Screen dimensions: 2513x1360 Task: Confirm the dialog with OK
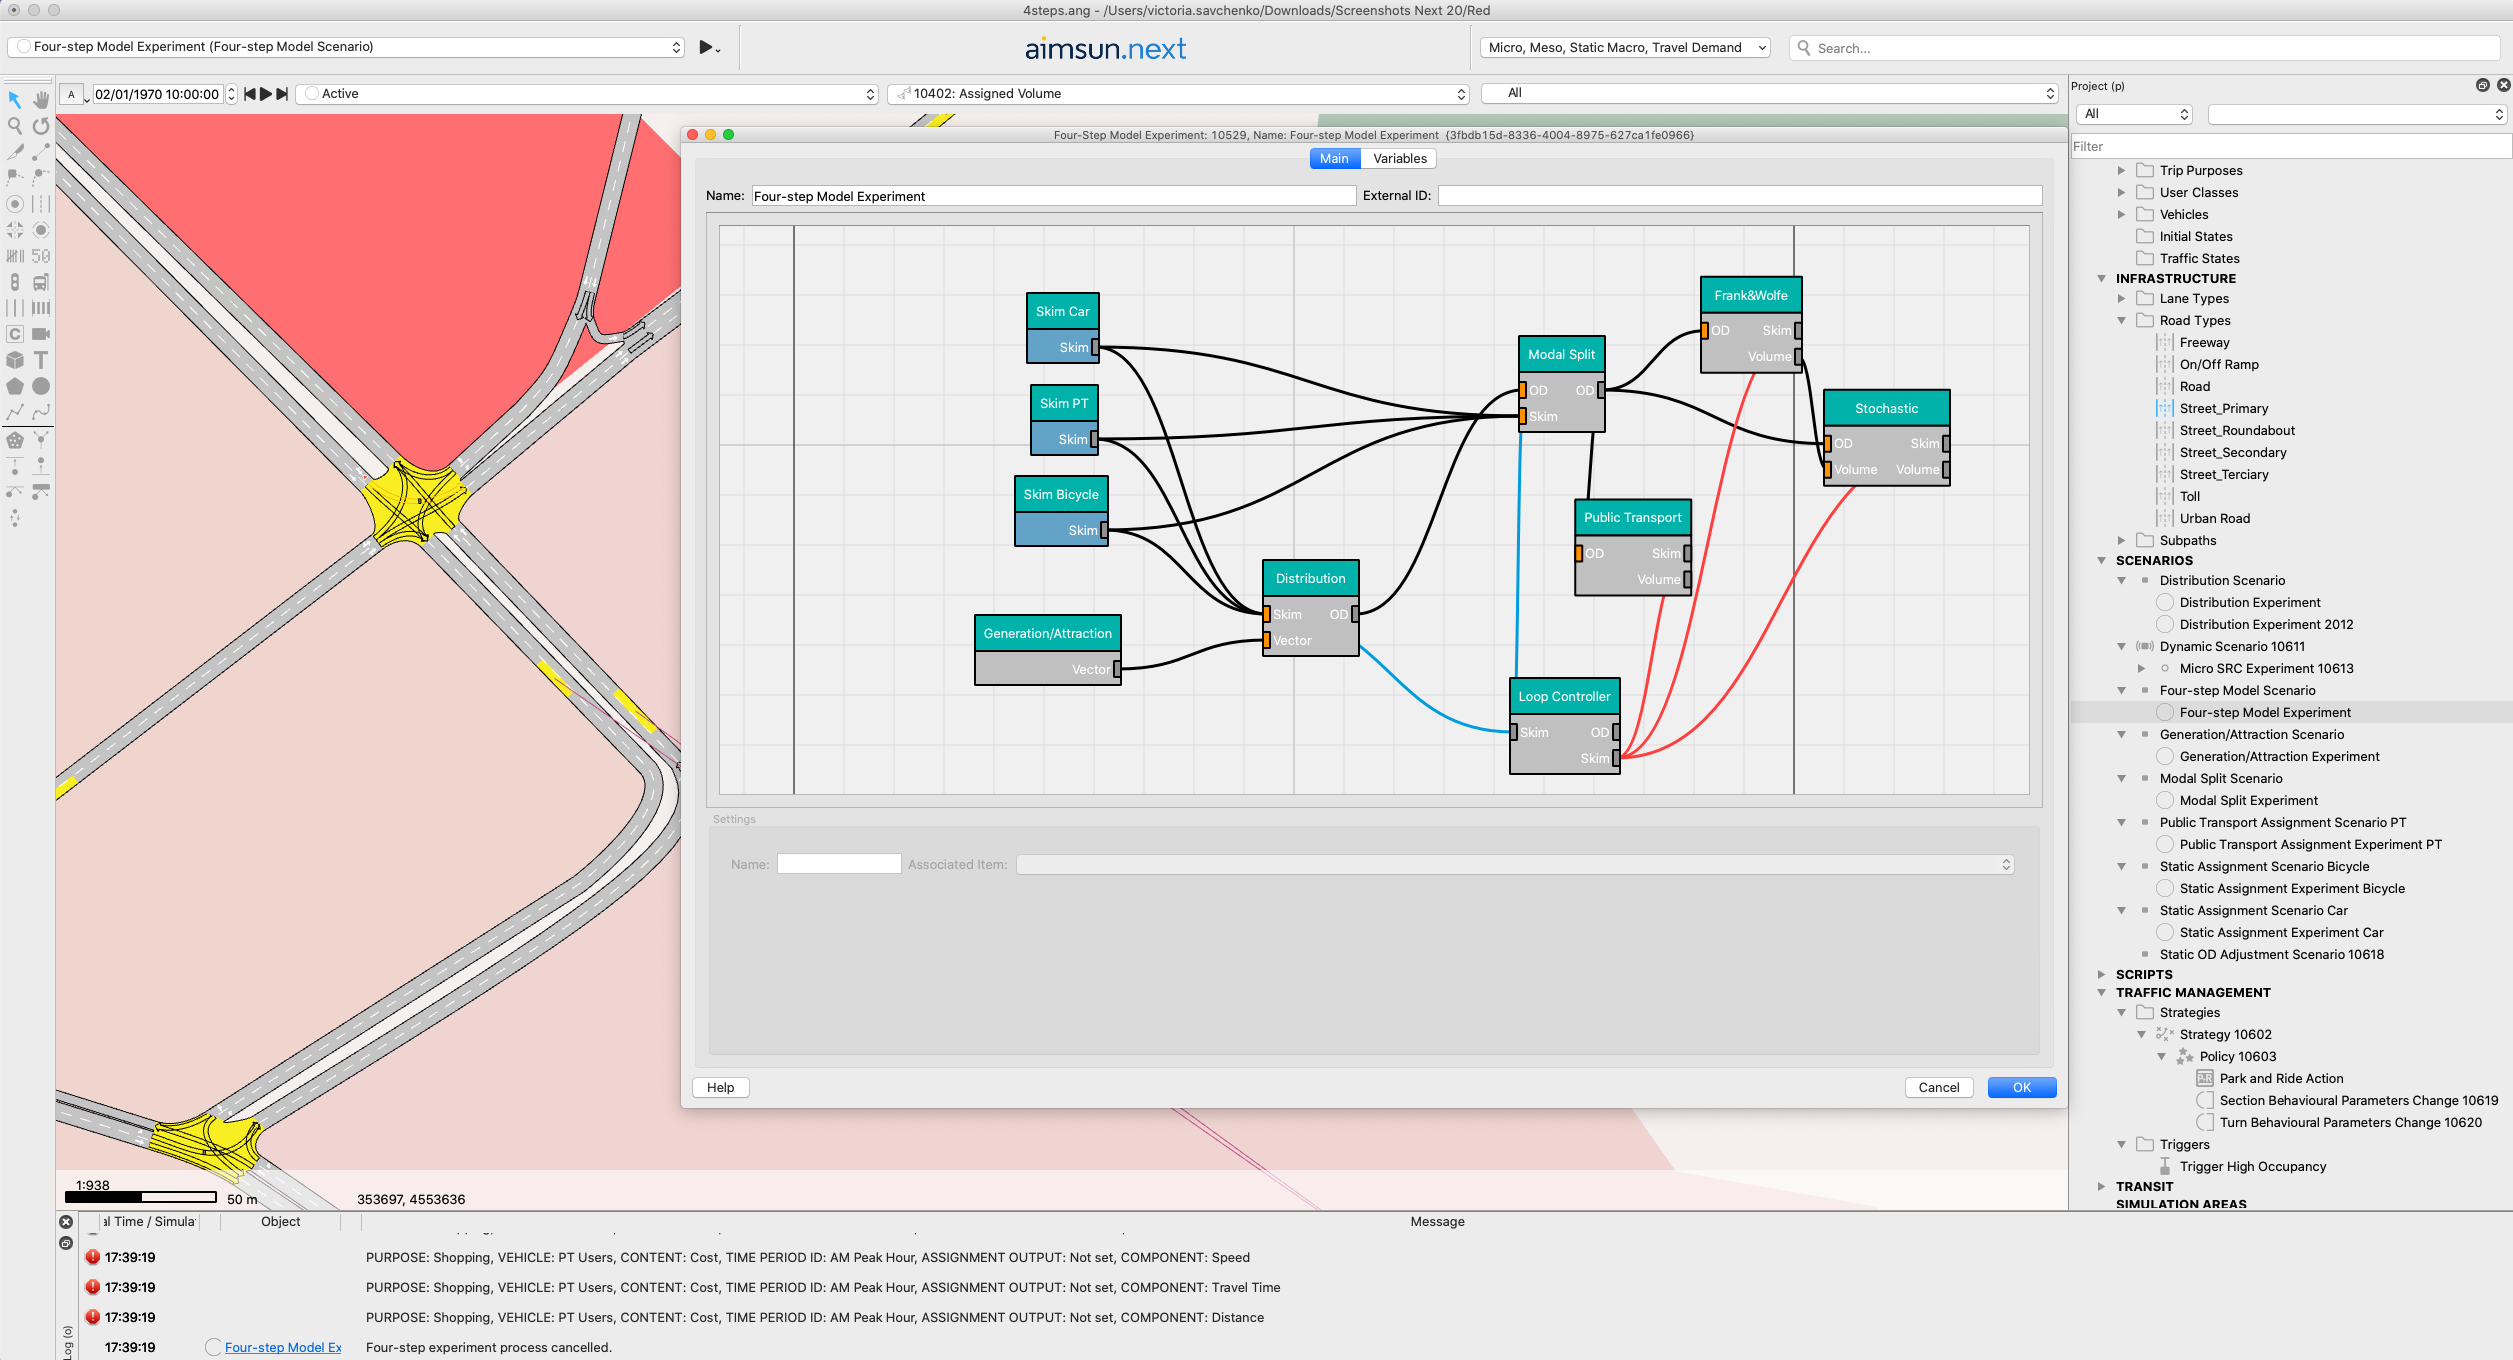pyautogui.click(x=2021, y=1087)
